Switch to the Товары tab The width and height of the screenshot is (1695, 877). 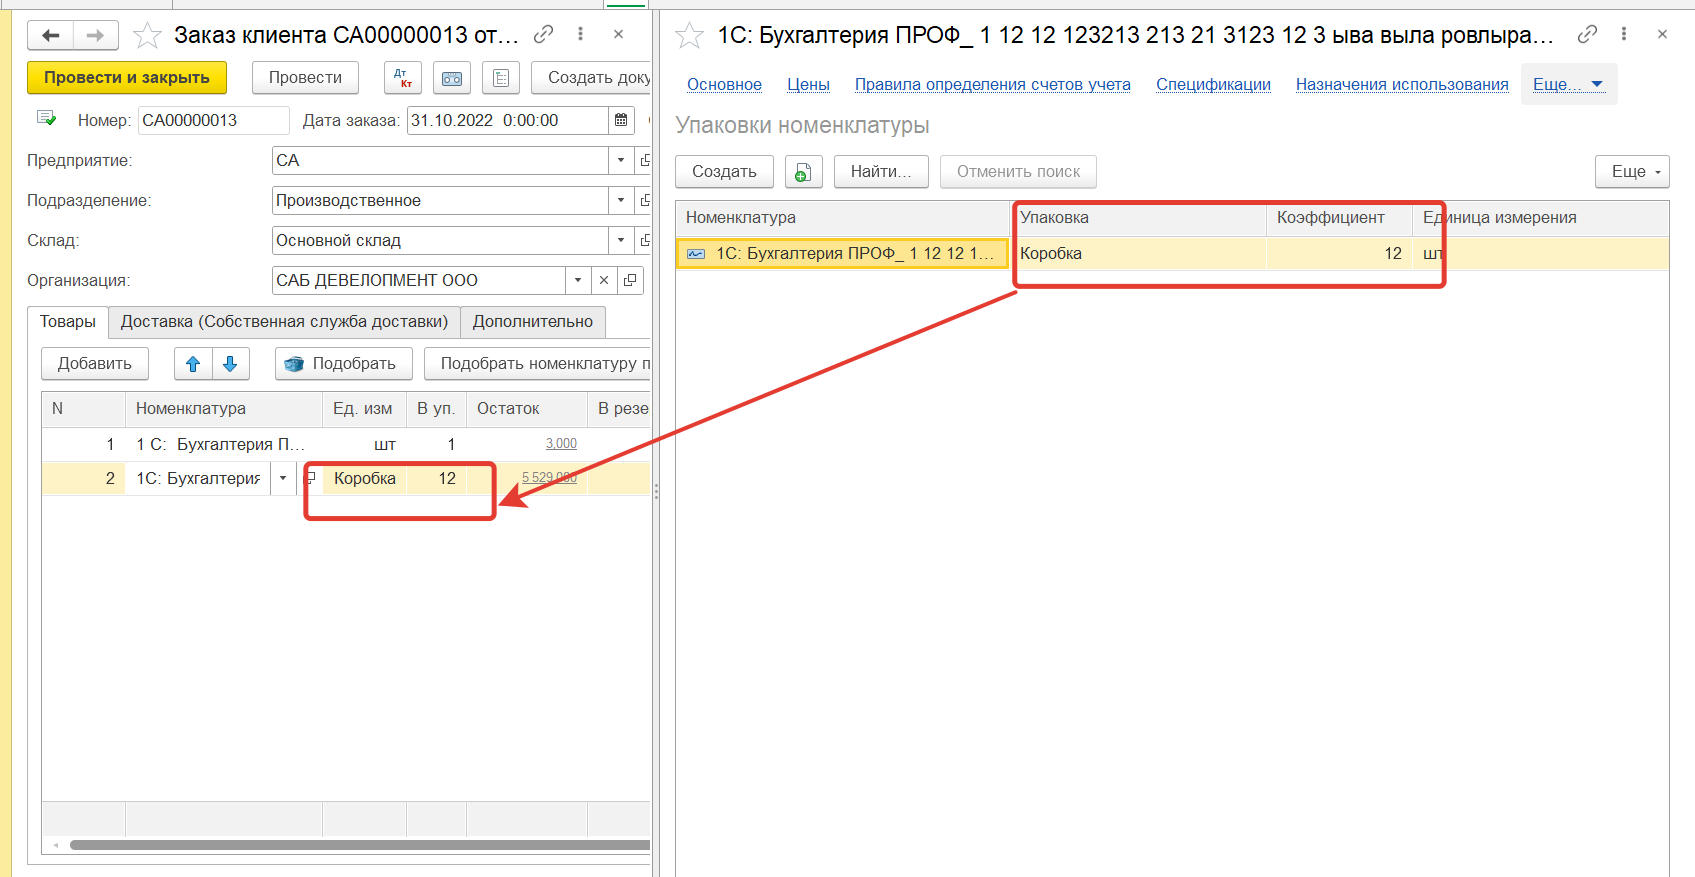(x=68, y=322)
